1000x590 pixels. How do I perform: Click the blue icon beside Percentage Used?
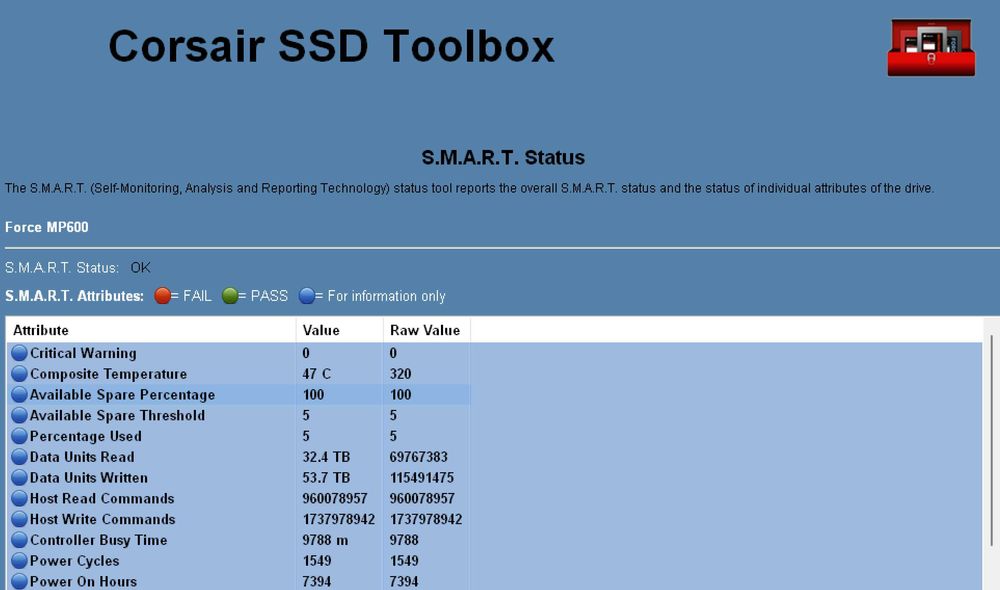(20, 436)
